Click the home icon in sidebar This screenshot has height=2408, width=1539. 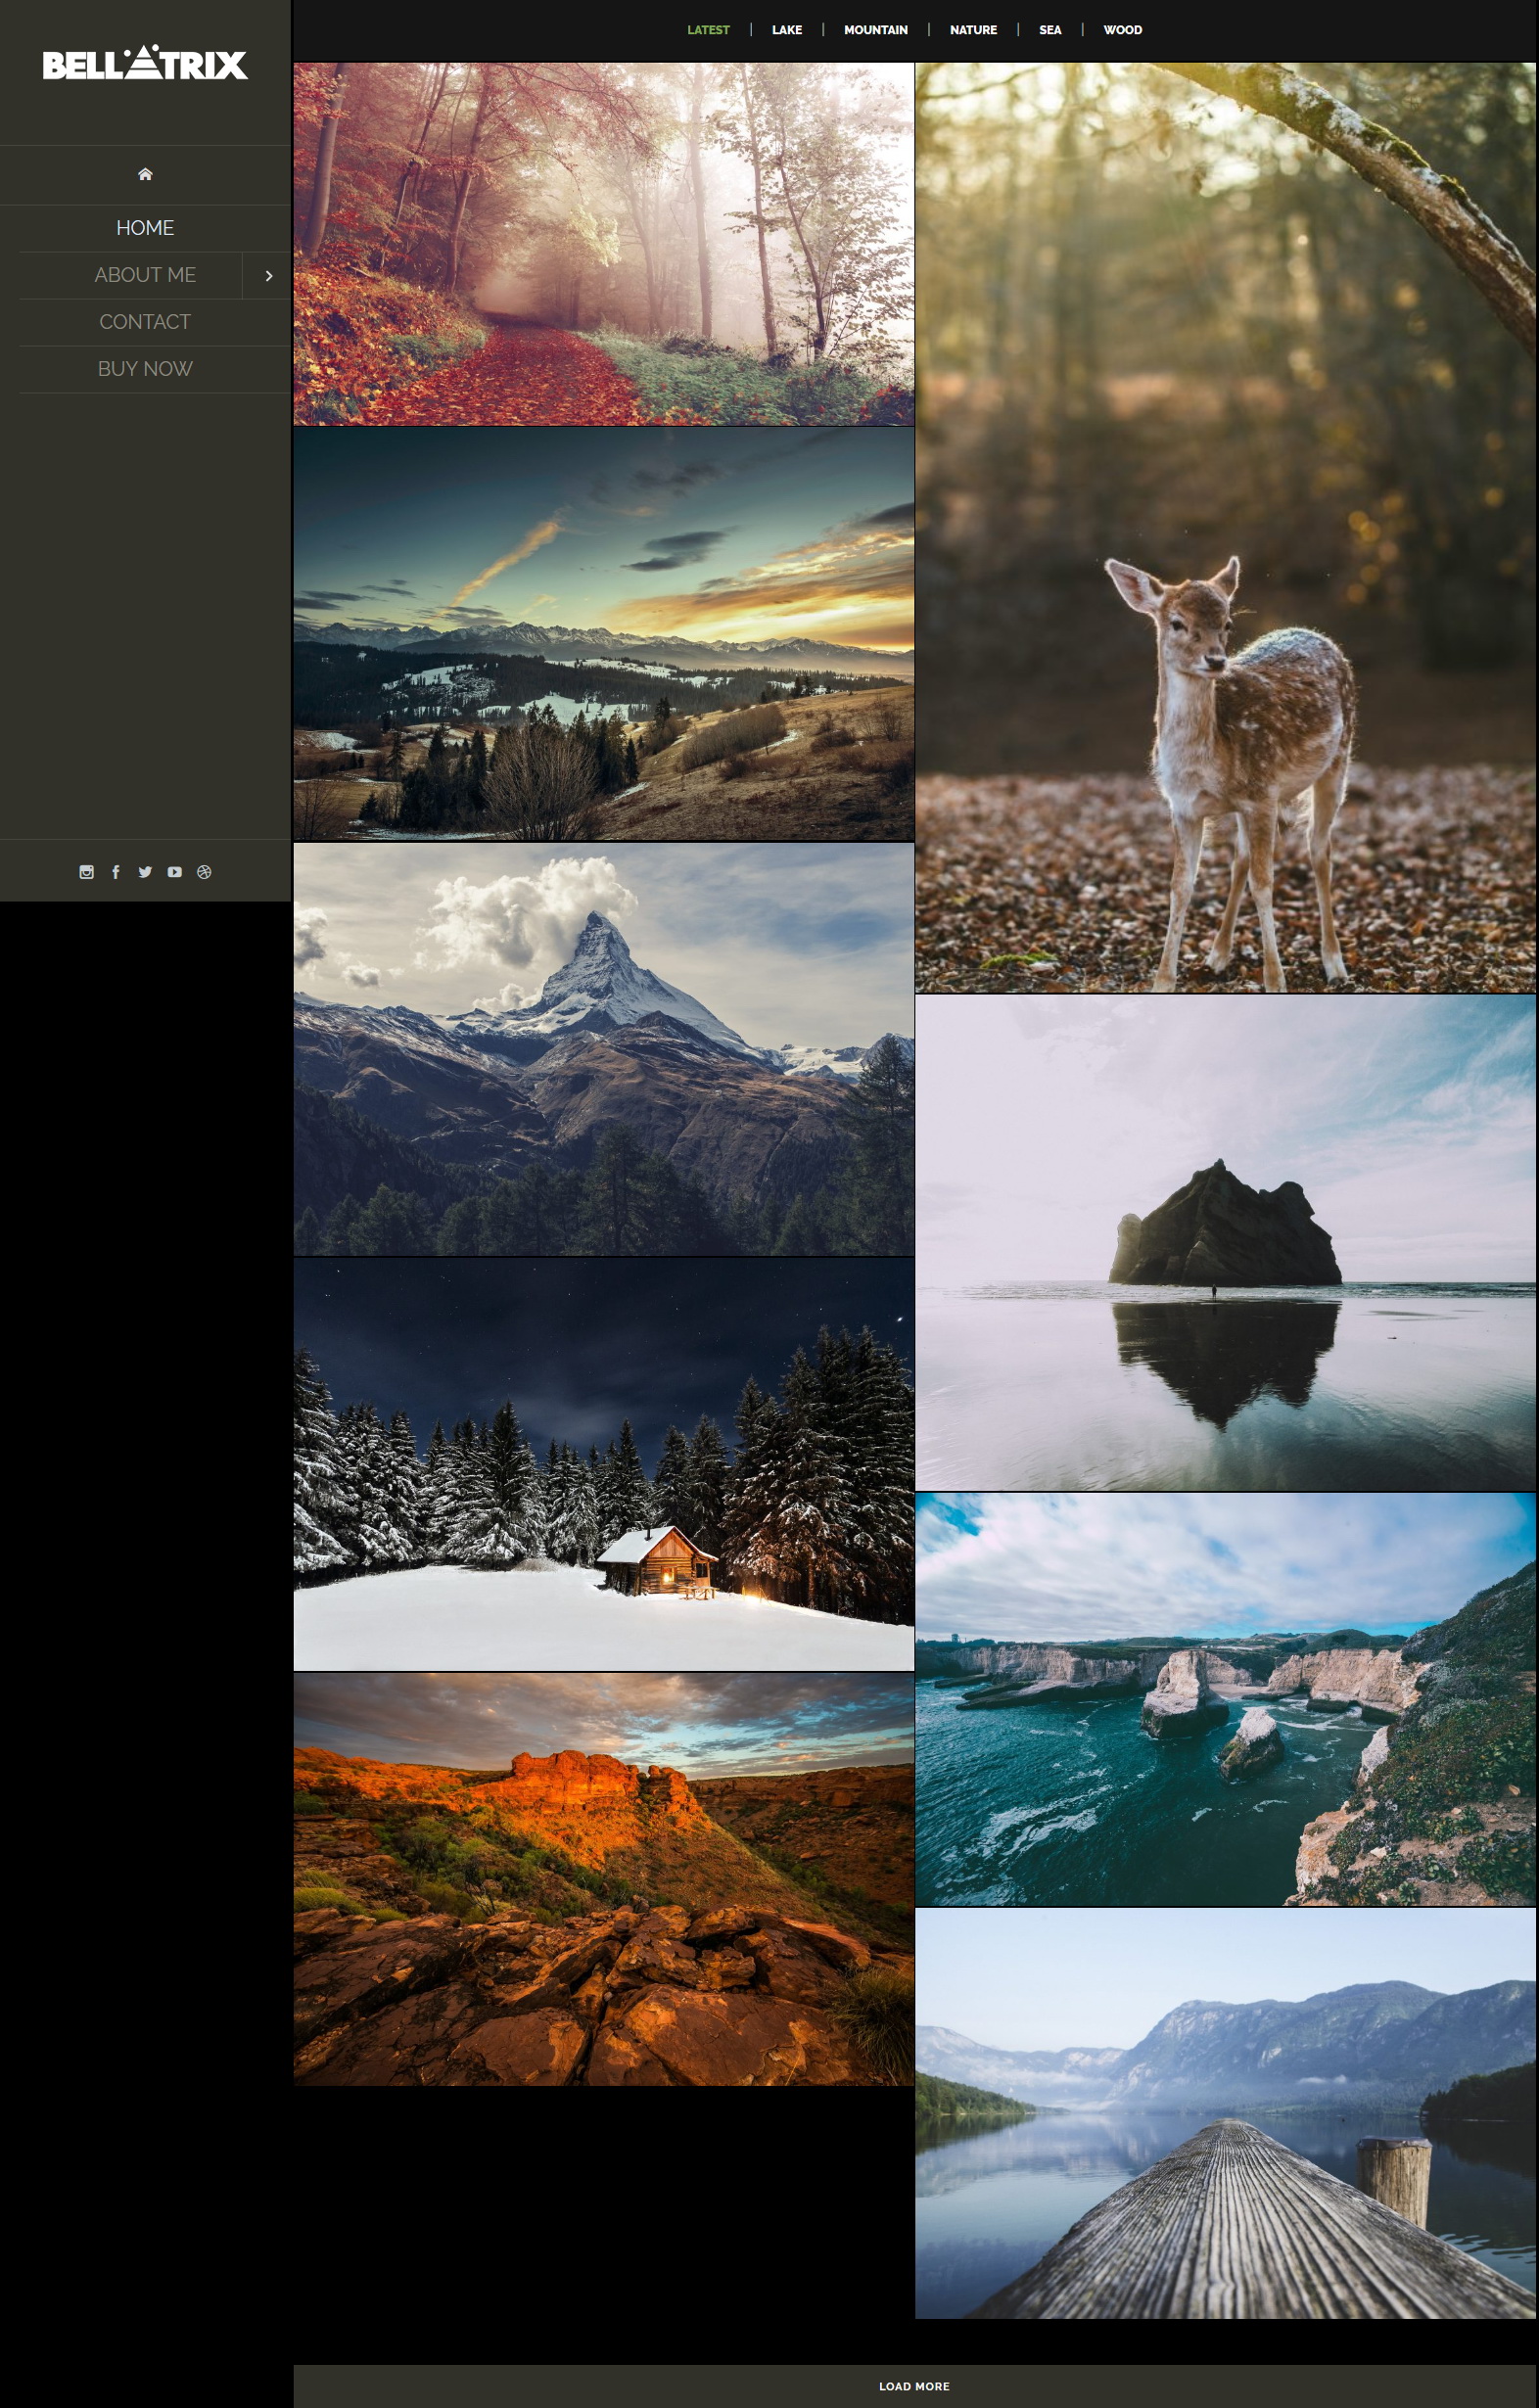click(145, 174)
